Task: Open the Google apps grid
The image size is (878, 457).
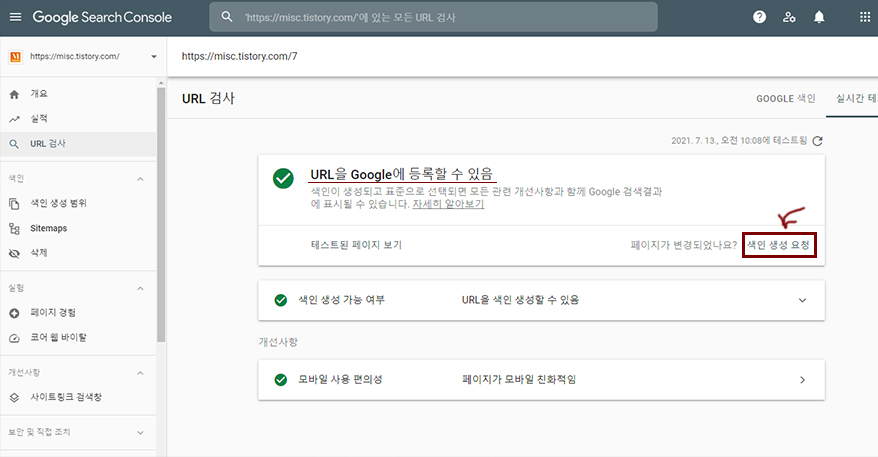Action: [x=865, y=17]
